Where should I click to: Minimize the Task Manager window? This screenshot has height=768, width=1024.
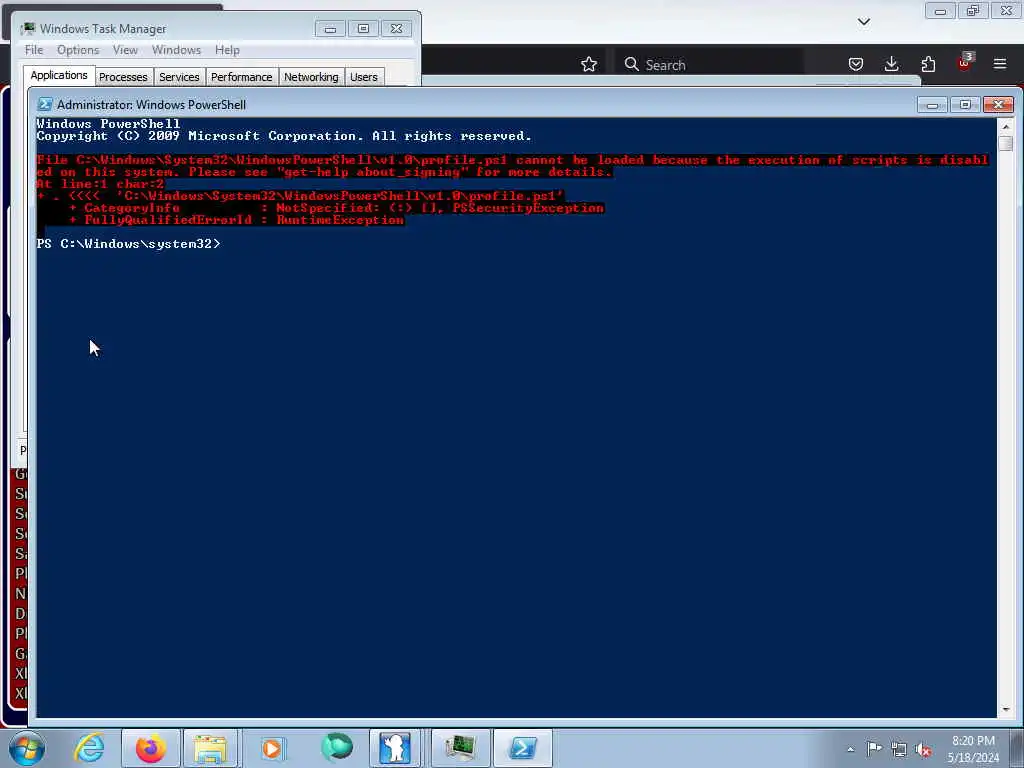point(330,29)
